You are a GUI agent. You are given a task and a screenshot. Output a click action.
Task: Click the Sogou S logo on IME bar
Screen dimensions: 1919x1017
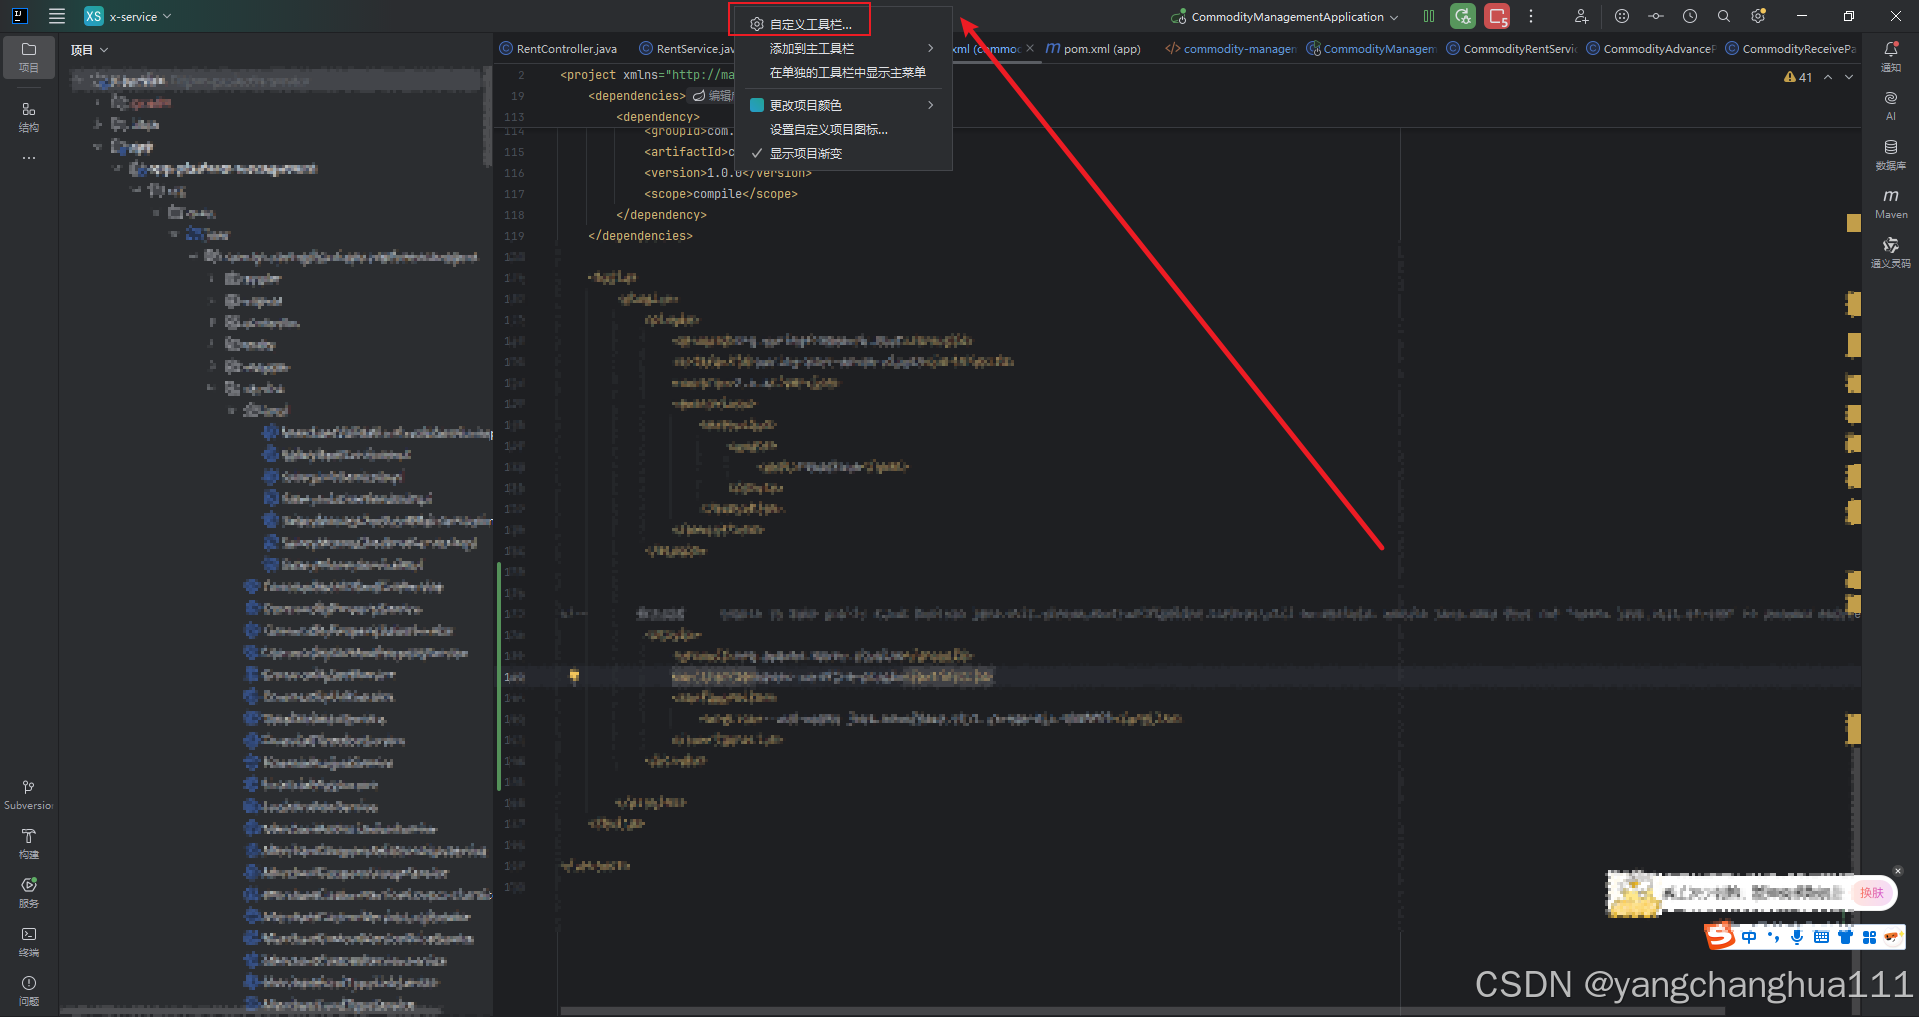point(1719,936)
